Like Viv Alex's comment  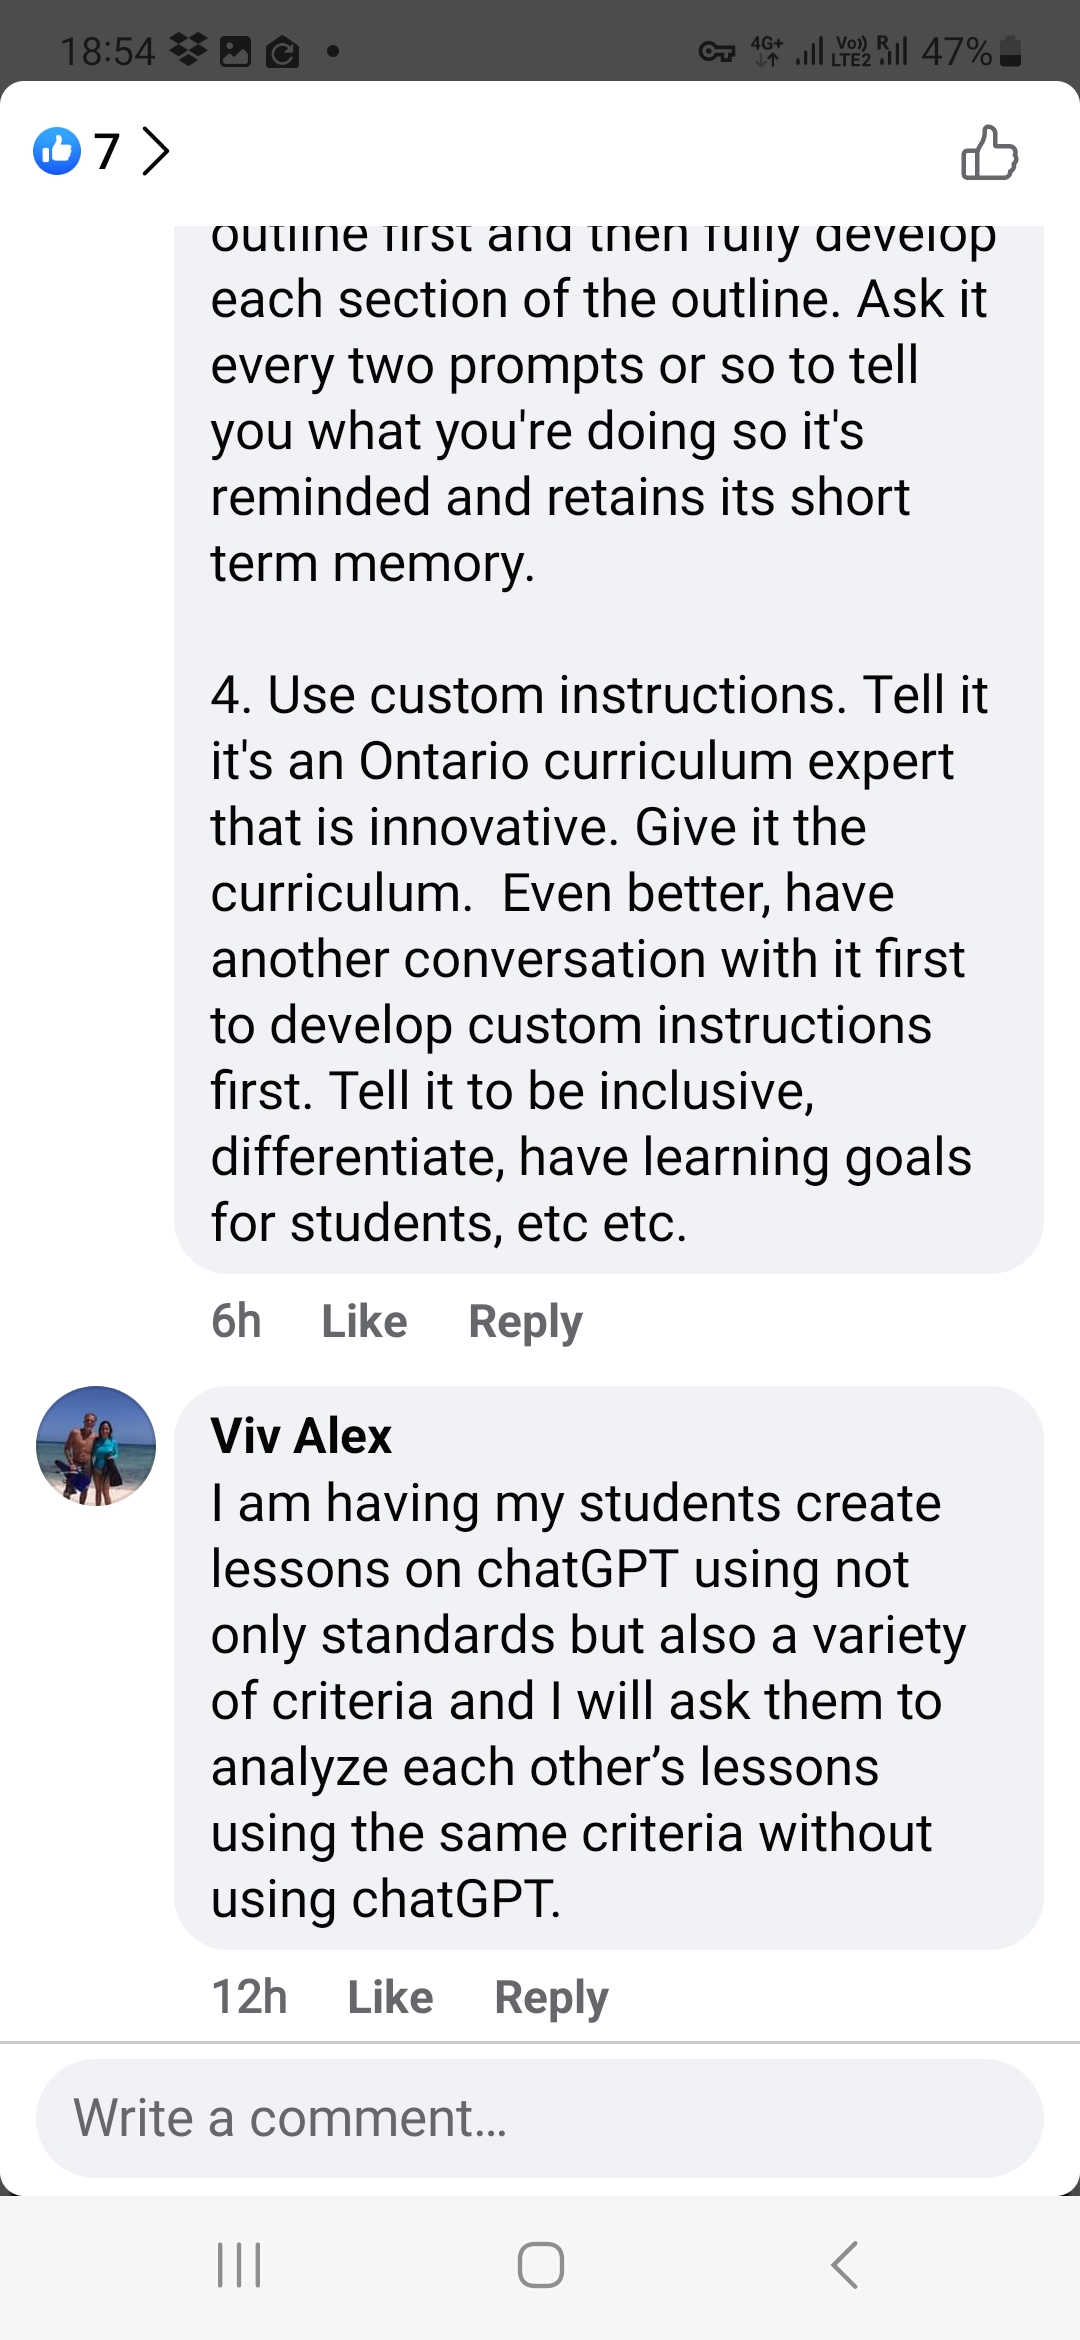pyautogui.click(x=390, y=1997)
